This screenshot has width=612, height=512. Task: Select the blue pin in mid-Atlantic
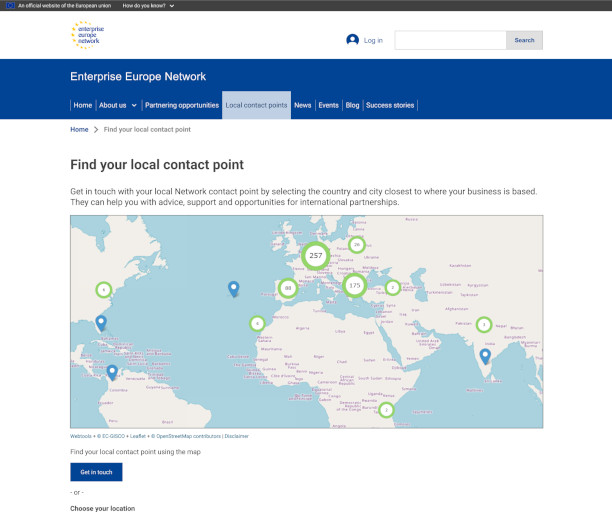tap(233, 289)
